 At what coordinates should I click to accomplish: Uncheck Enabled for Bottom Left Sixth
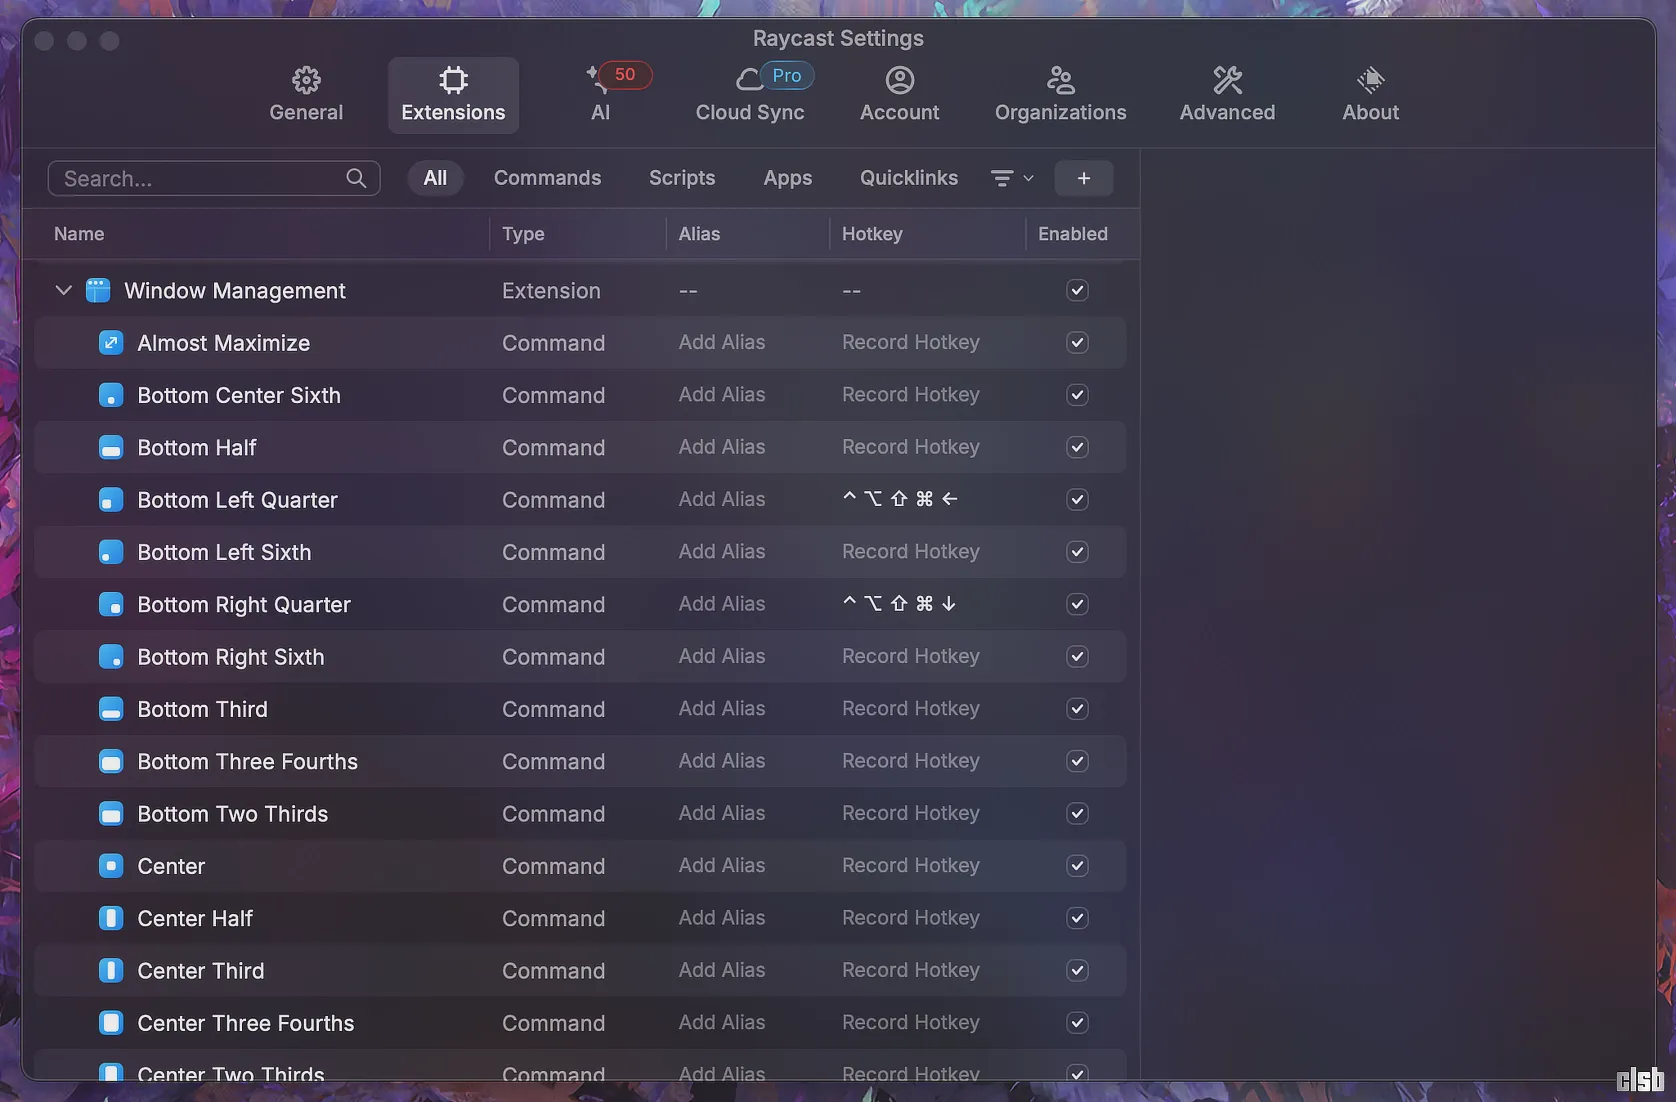click(x=1077, y=552)
